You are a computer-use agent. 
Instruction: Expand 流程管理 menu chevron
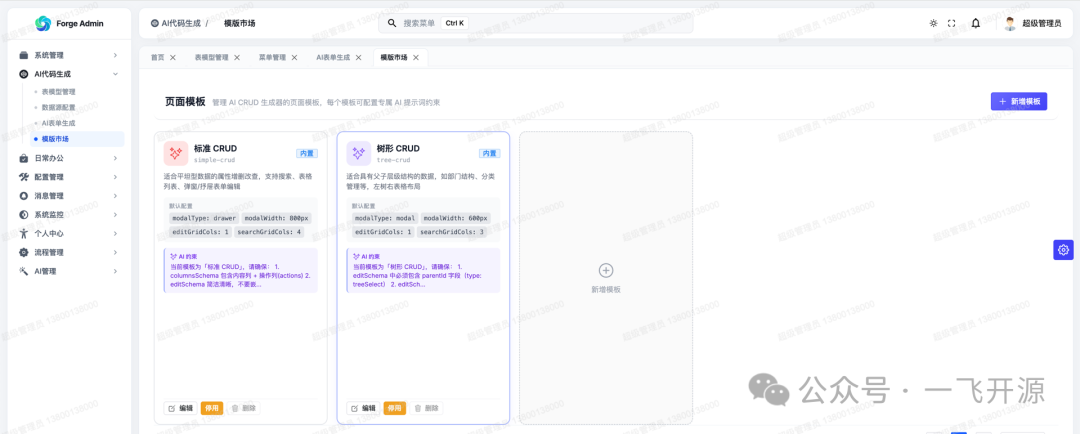coord(115,252)
